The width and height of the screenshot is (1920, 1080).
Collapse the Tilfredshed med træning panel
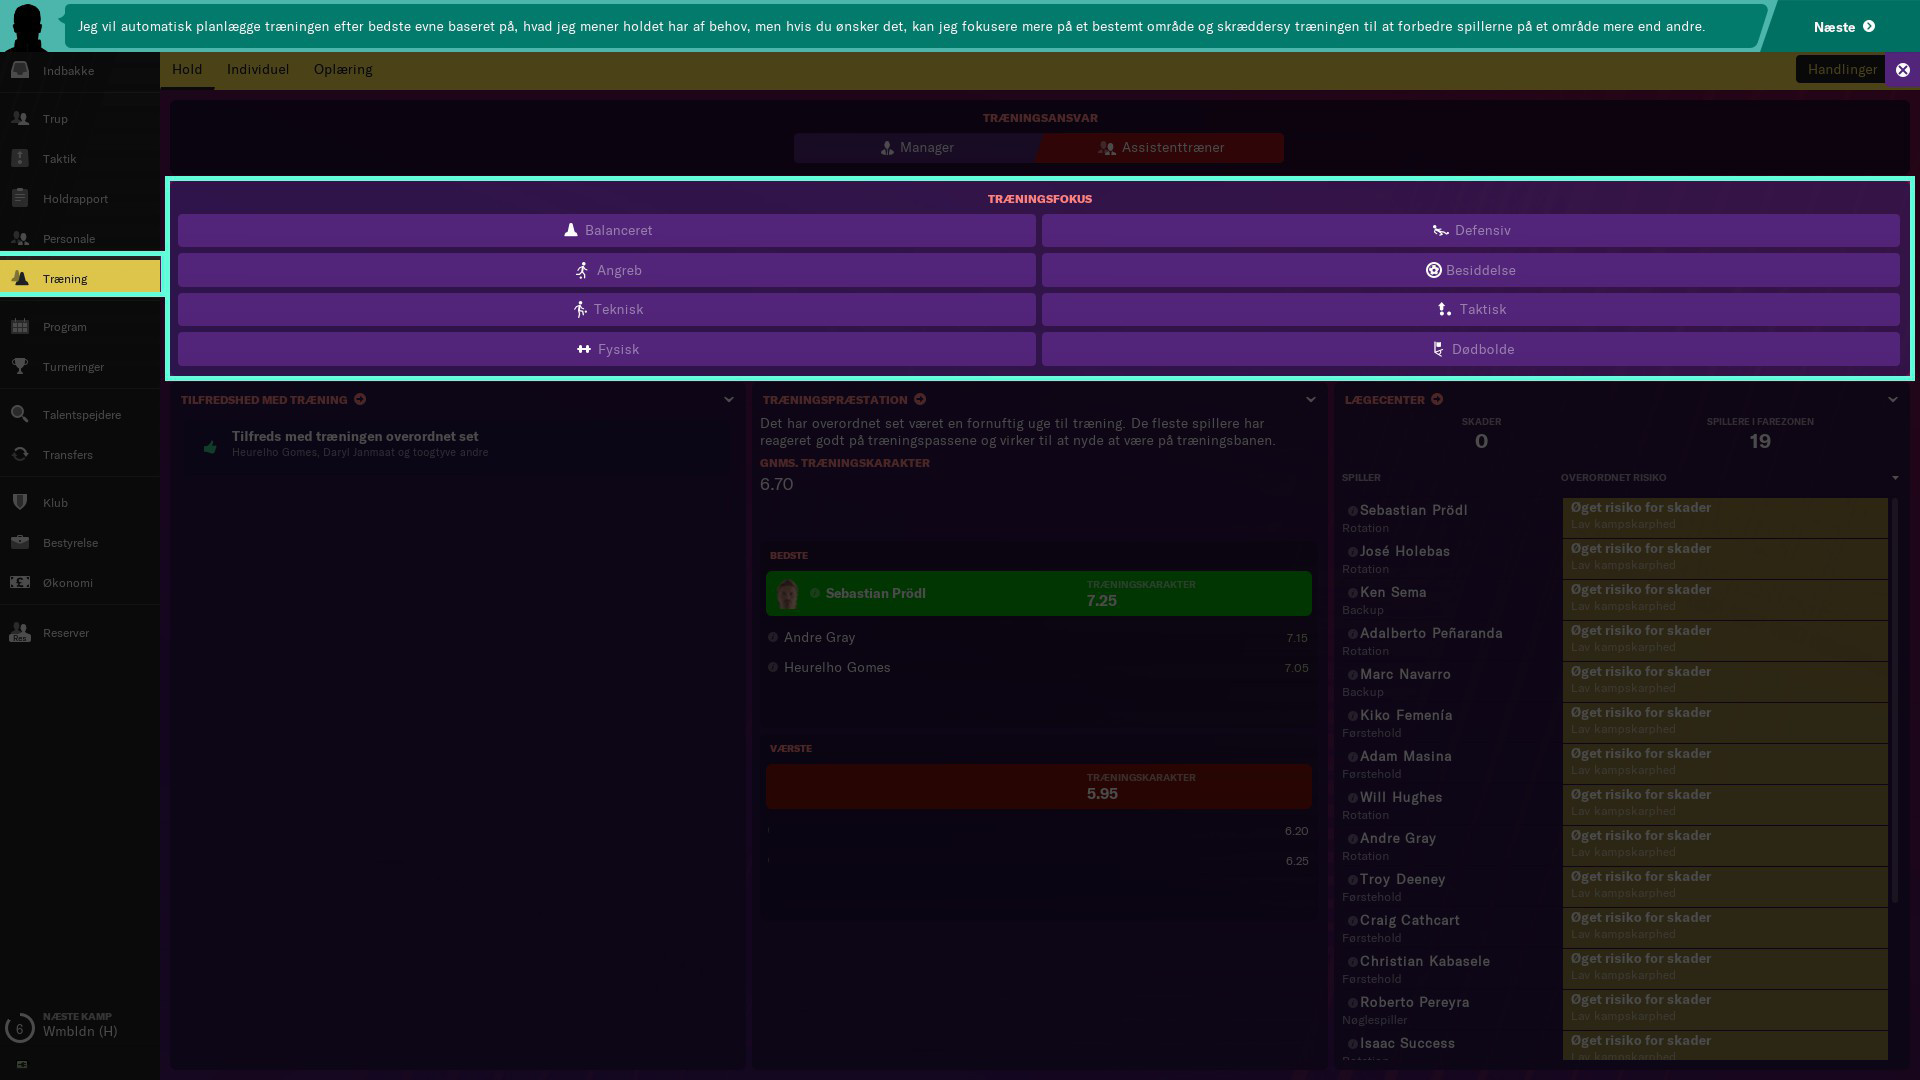click(729, 400)
